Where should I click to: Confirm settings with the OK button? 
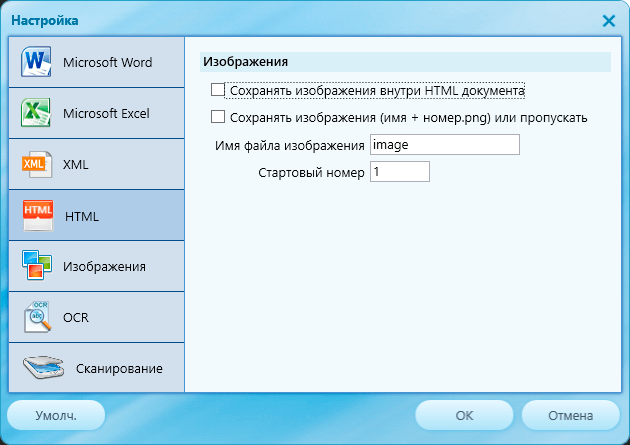tap(464, 415)
